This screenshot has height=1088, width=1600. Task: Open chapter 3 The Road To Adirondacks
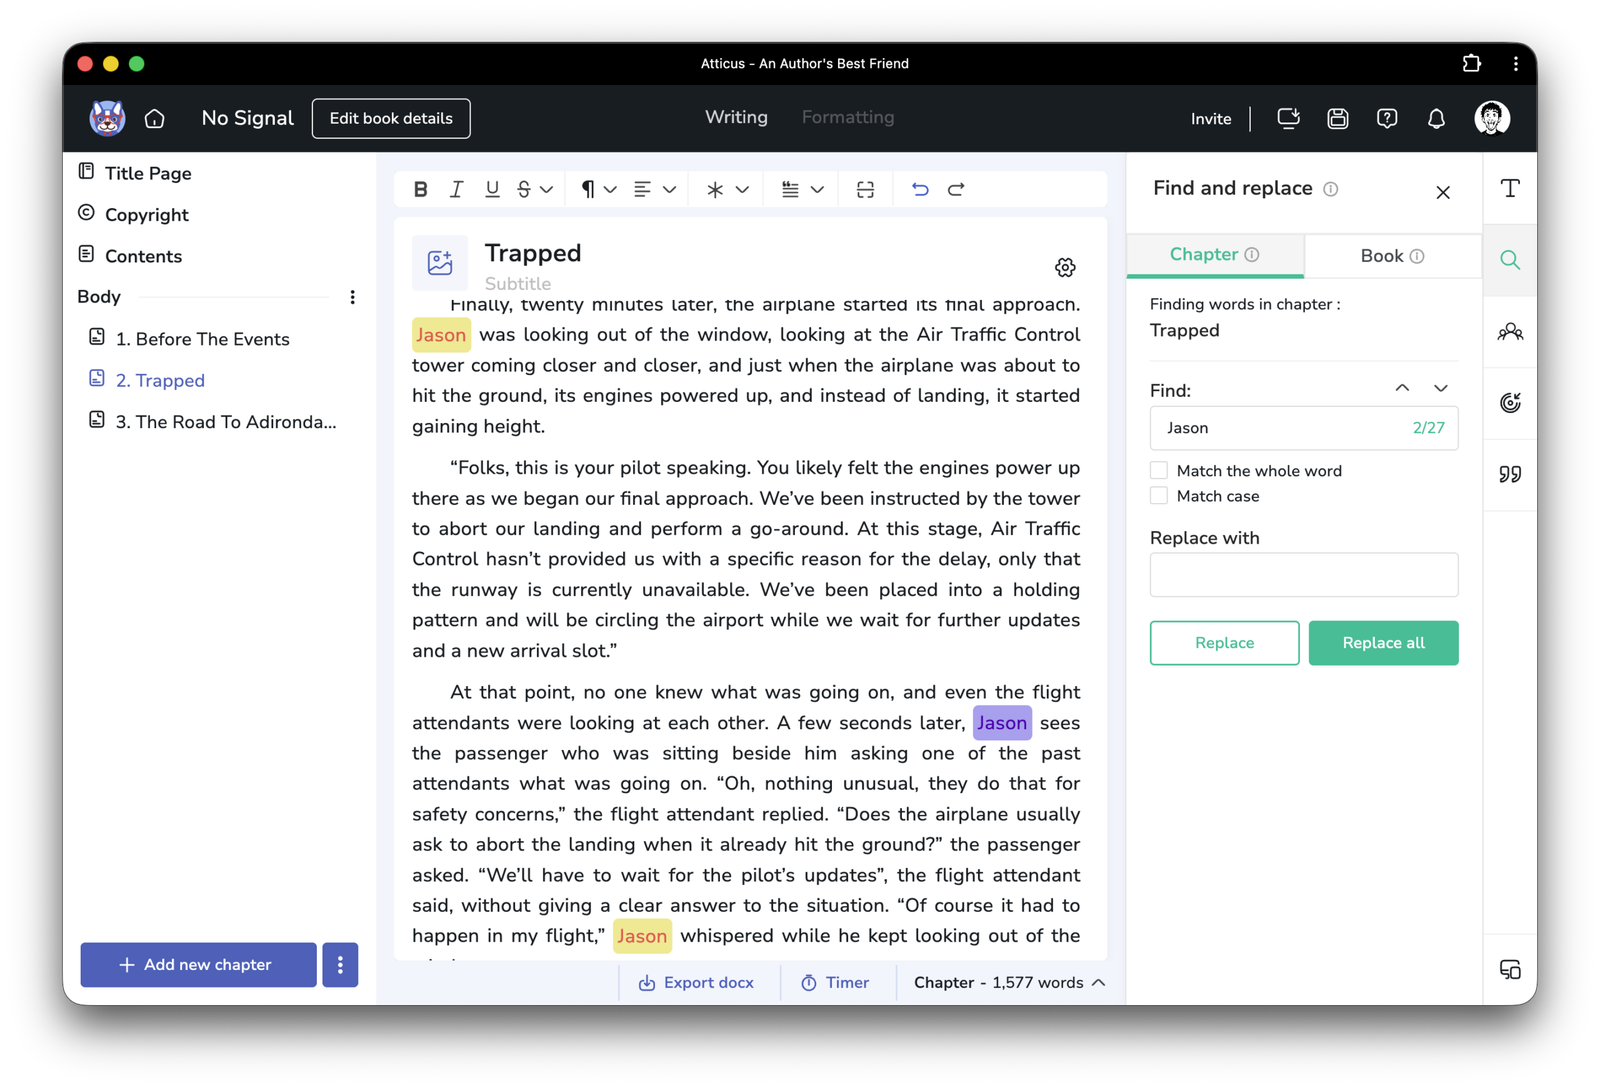[x=225, y=422]
